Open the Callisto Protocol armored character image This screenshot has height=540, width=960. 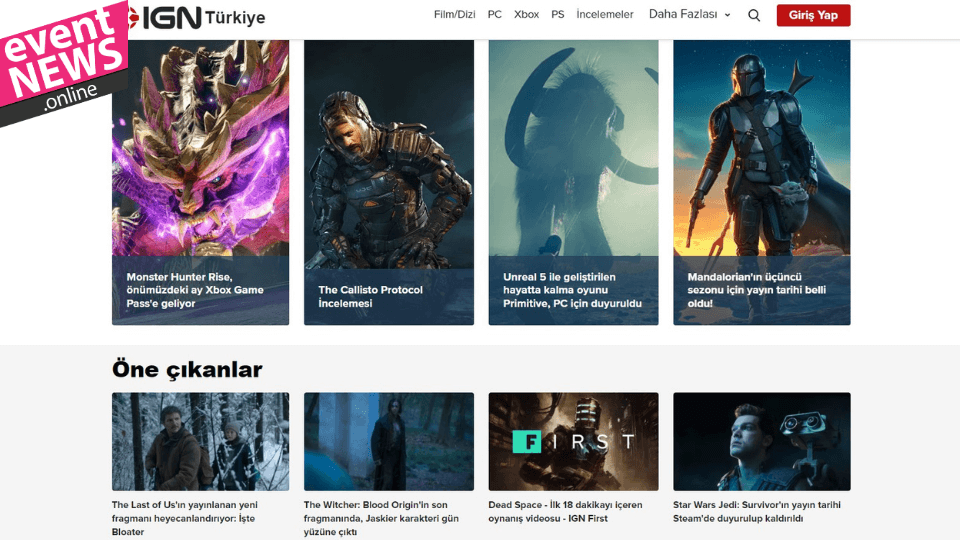click(389, 154)
